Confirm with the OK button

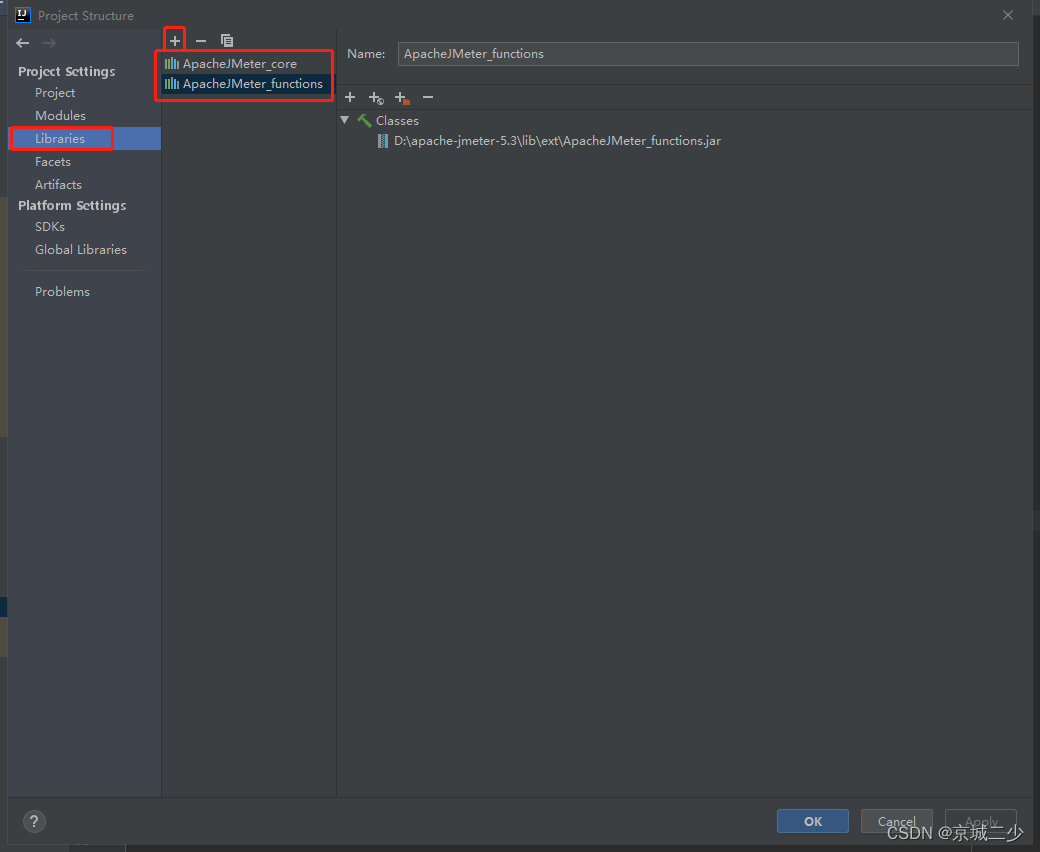812,822
